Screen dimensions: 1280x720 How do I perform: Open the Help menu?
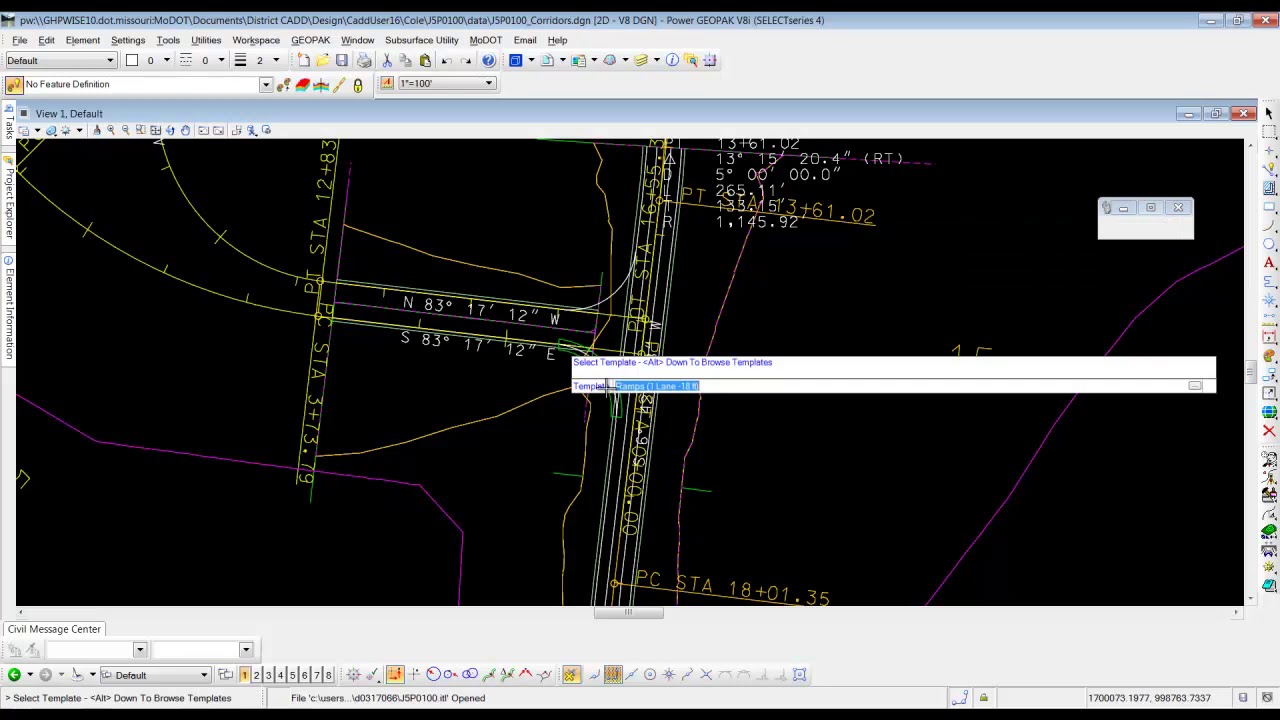click(x=557, y=40)
